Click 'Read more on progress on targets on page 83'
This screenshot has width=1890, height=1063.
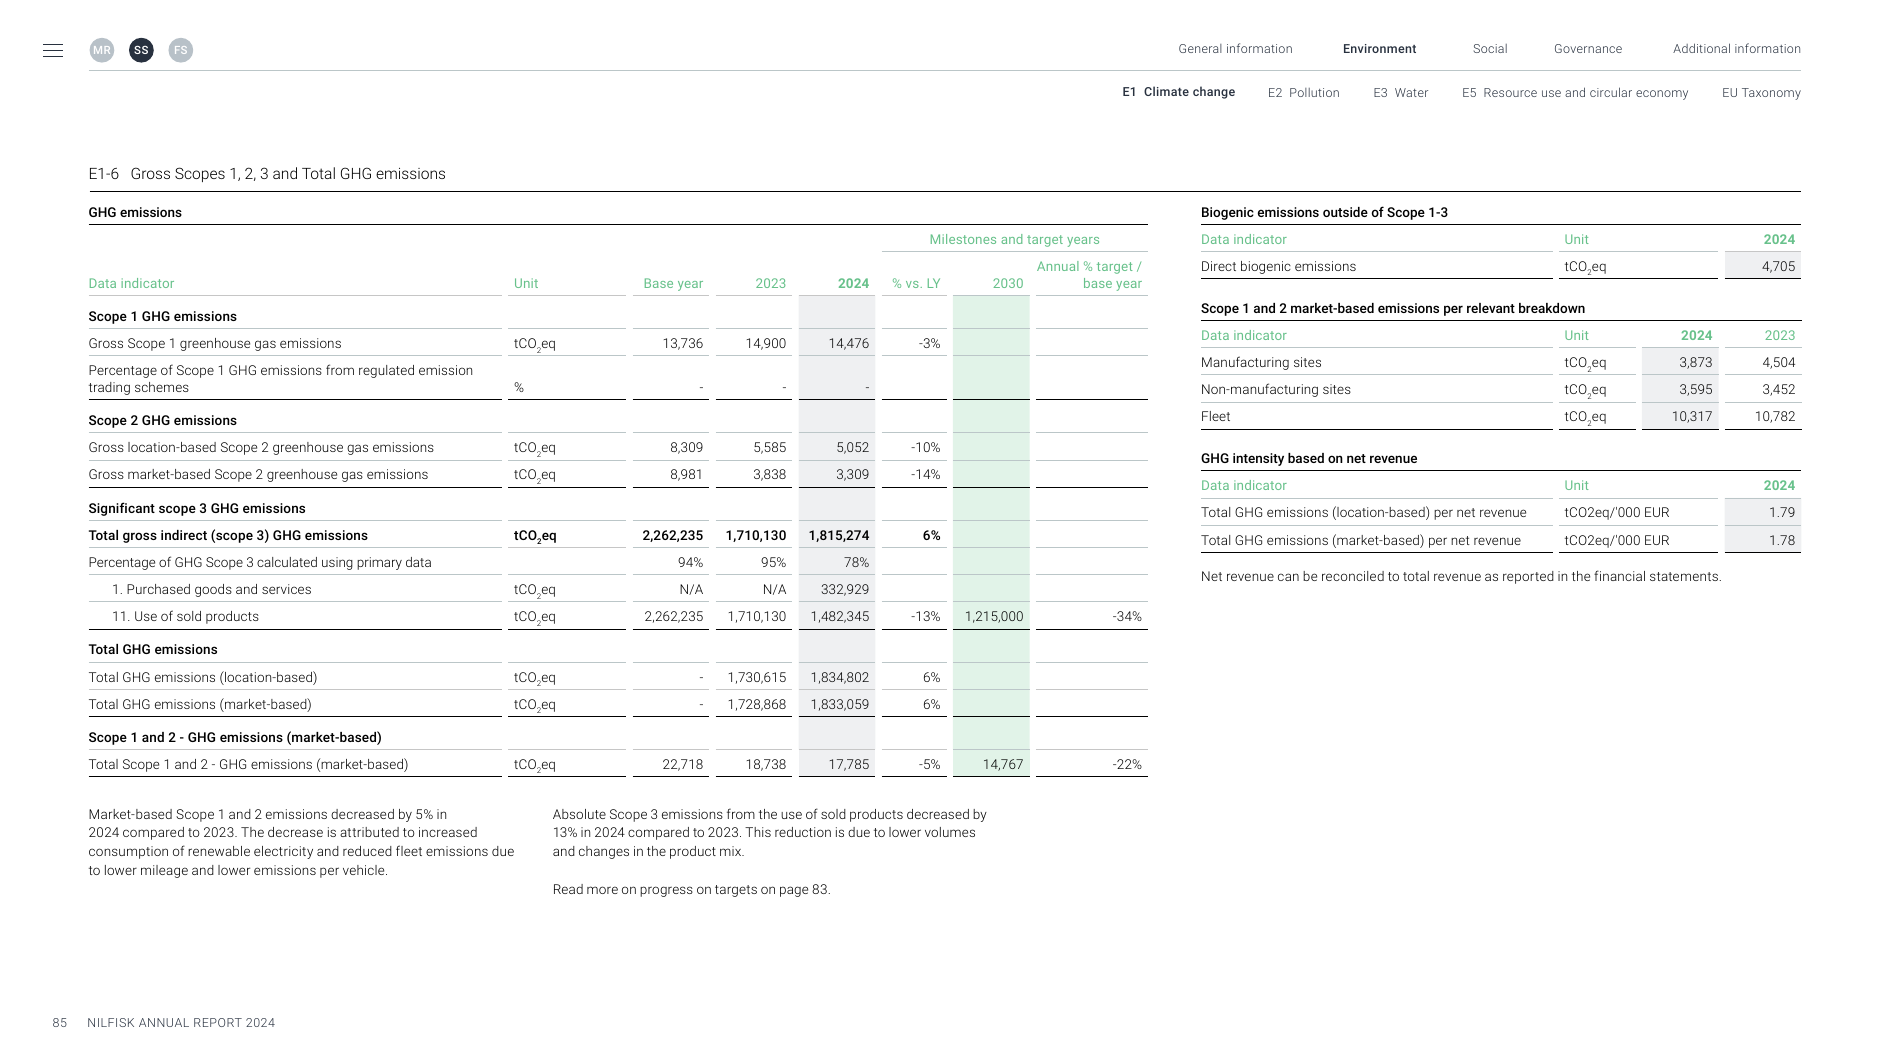[691, 889]
